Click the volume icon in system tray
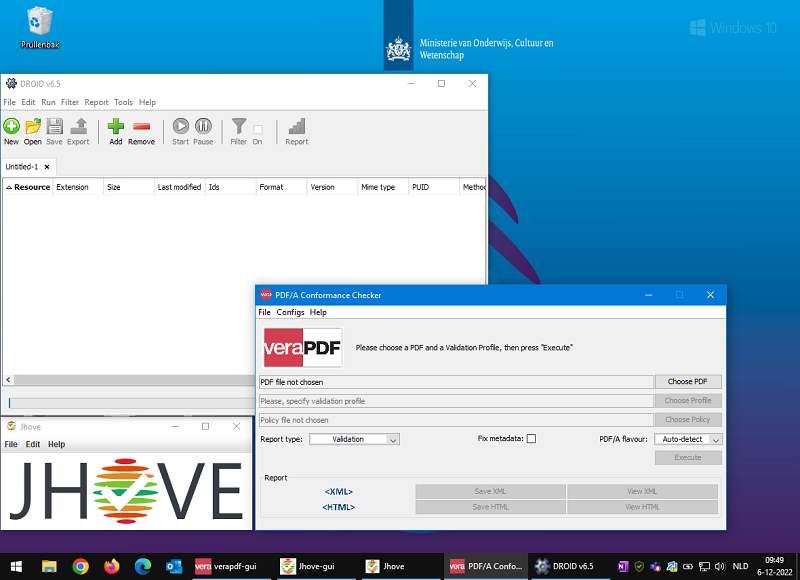Image resolution: width=800 pixels, height=580 pixels. (720, 566)
